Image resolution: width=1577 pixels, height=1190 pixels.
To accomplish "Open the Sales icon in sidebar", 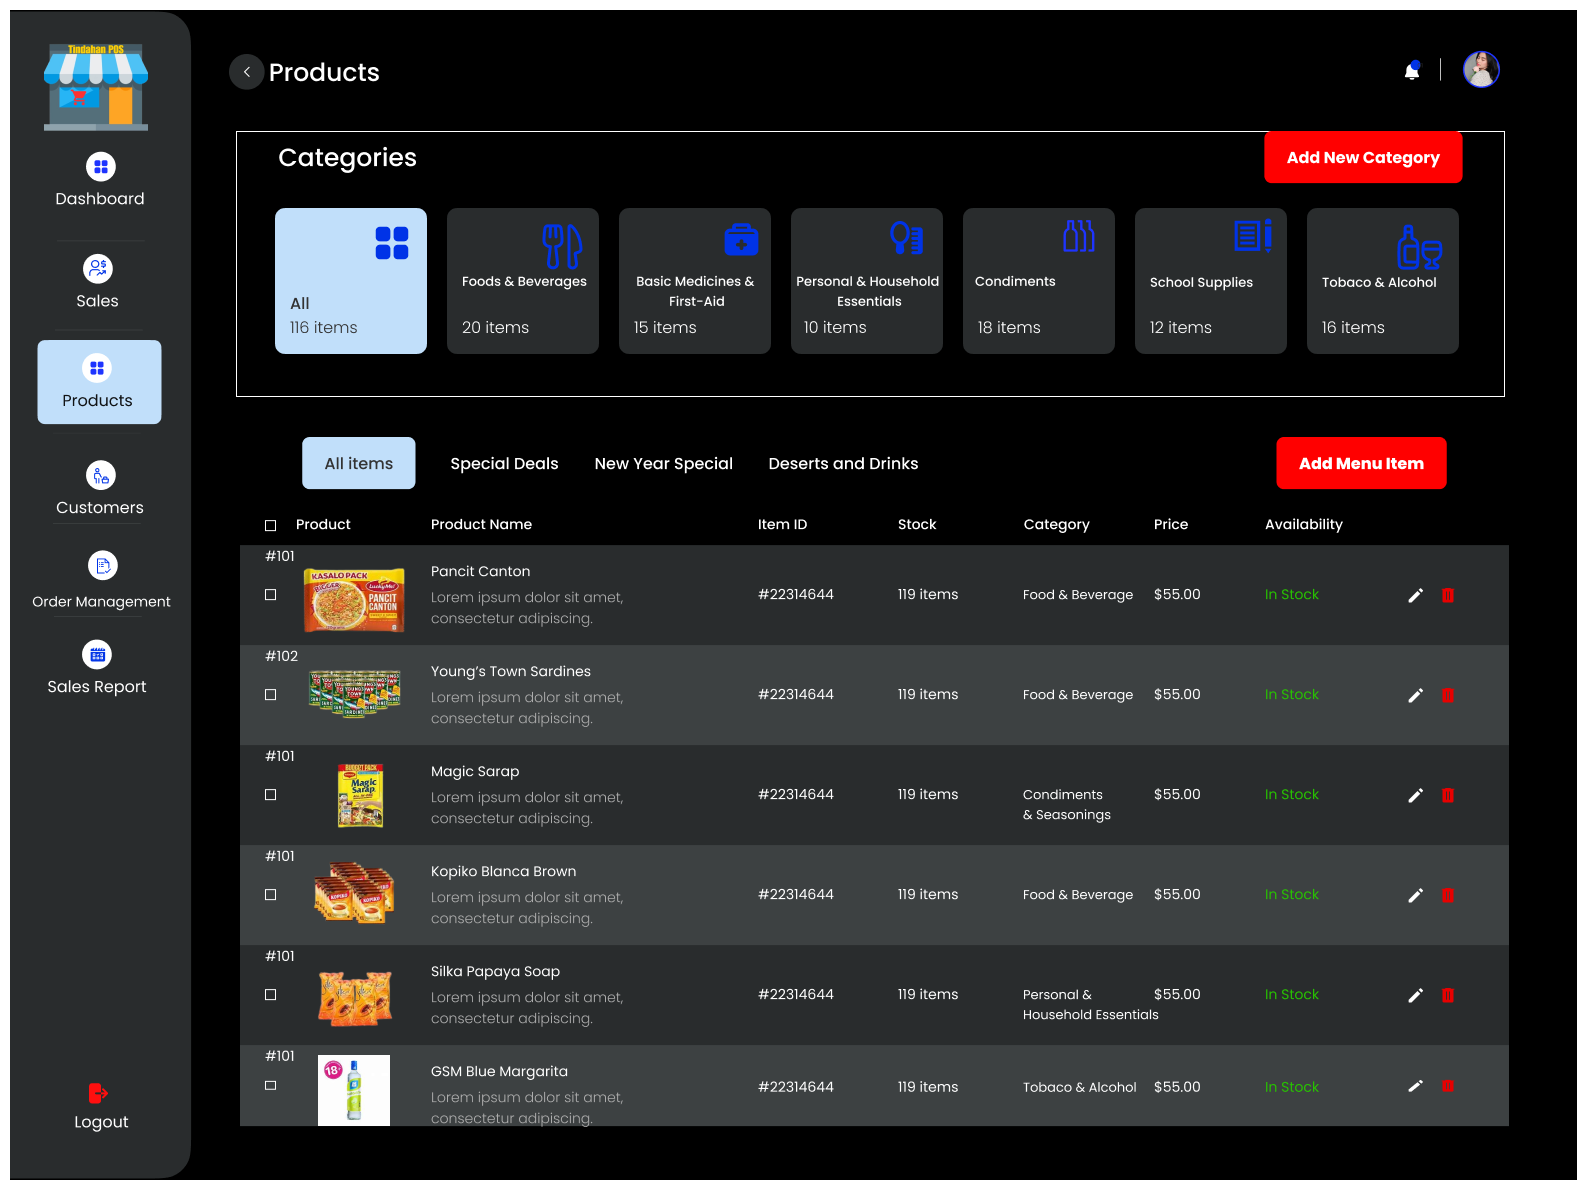I will coord(98,268).
